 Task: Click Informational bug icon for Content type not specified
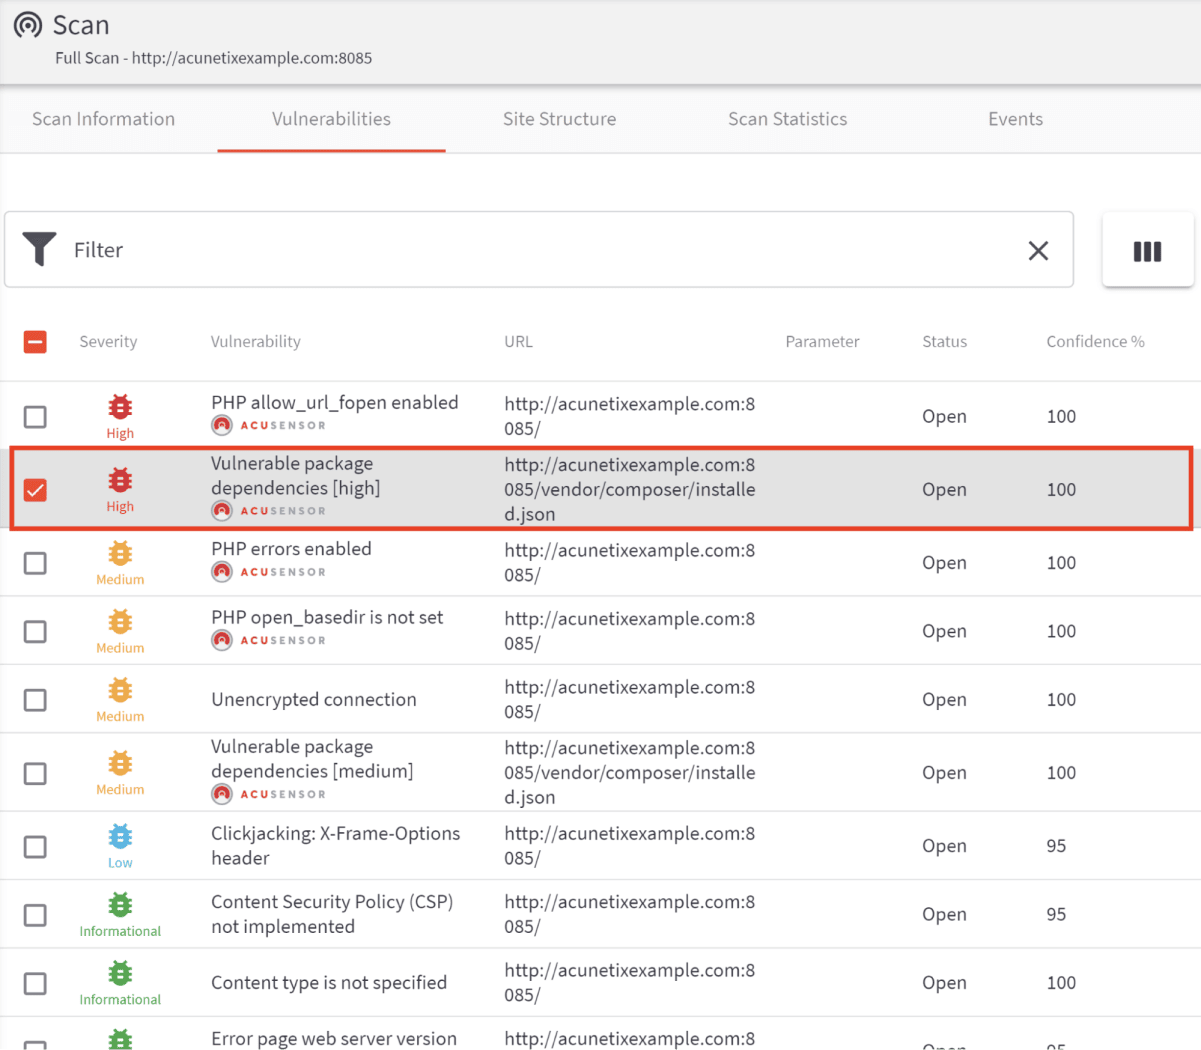tap(120, 973)
